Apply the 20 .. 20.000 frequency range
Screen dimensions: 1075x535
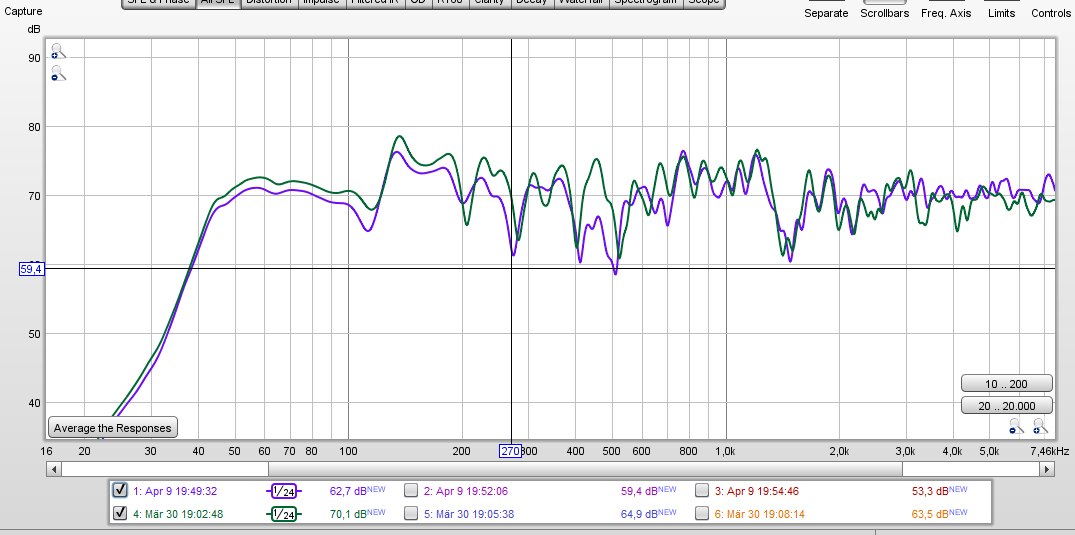(x=1006, y=405)
